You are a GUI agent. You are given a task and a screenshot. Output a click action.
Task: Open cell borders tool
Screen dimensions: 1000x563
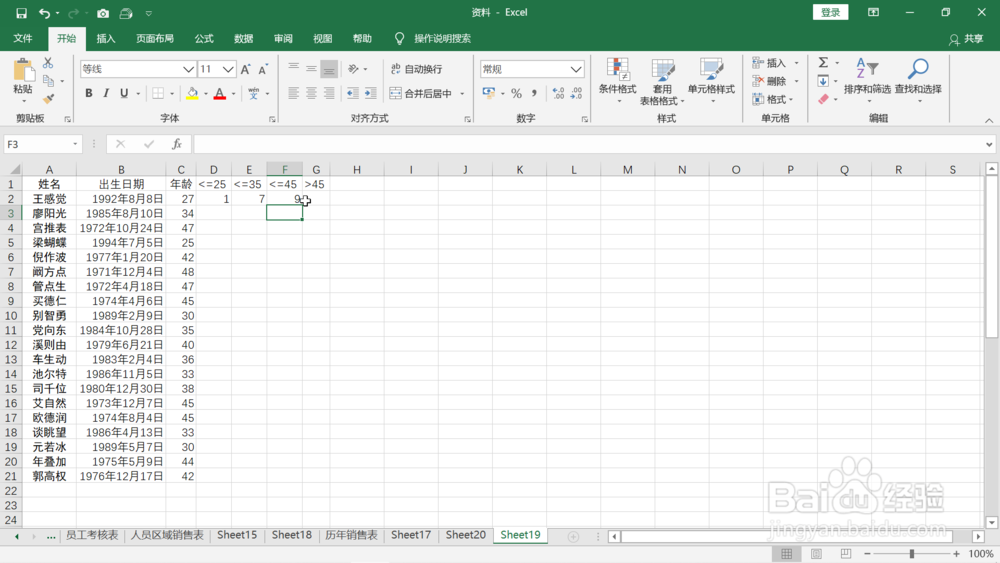coord(158,94)
